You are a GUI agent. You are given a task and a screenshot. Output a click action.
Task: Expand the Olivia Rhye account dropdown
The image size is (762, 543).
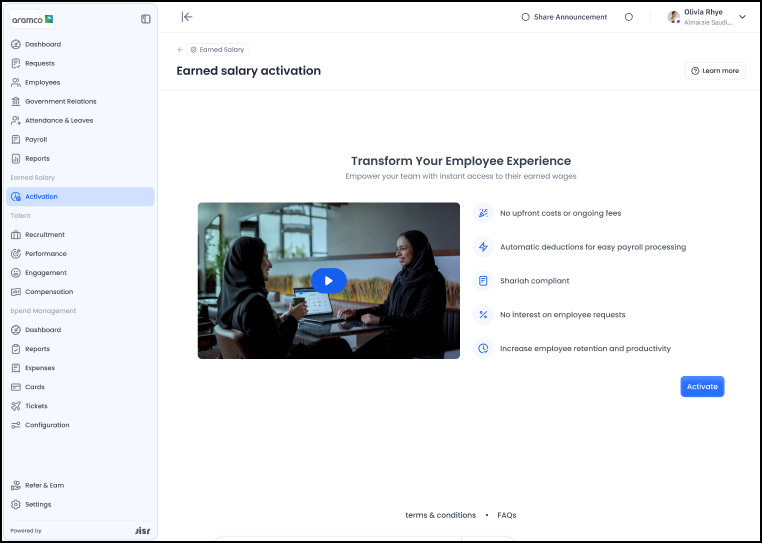click(x=742, y=17)
